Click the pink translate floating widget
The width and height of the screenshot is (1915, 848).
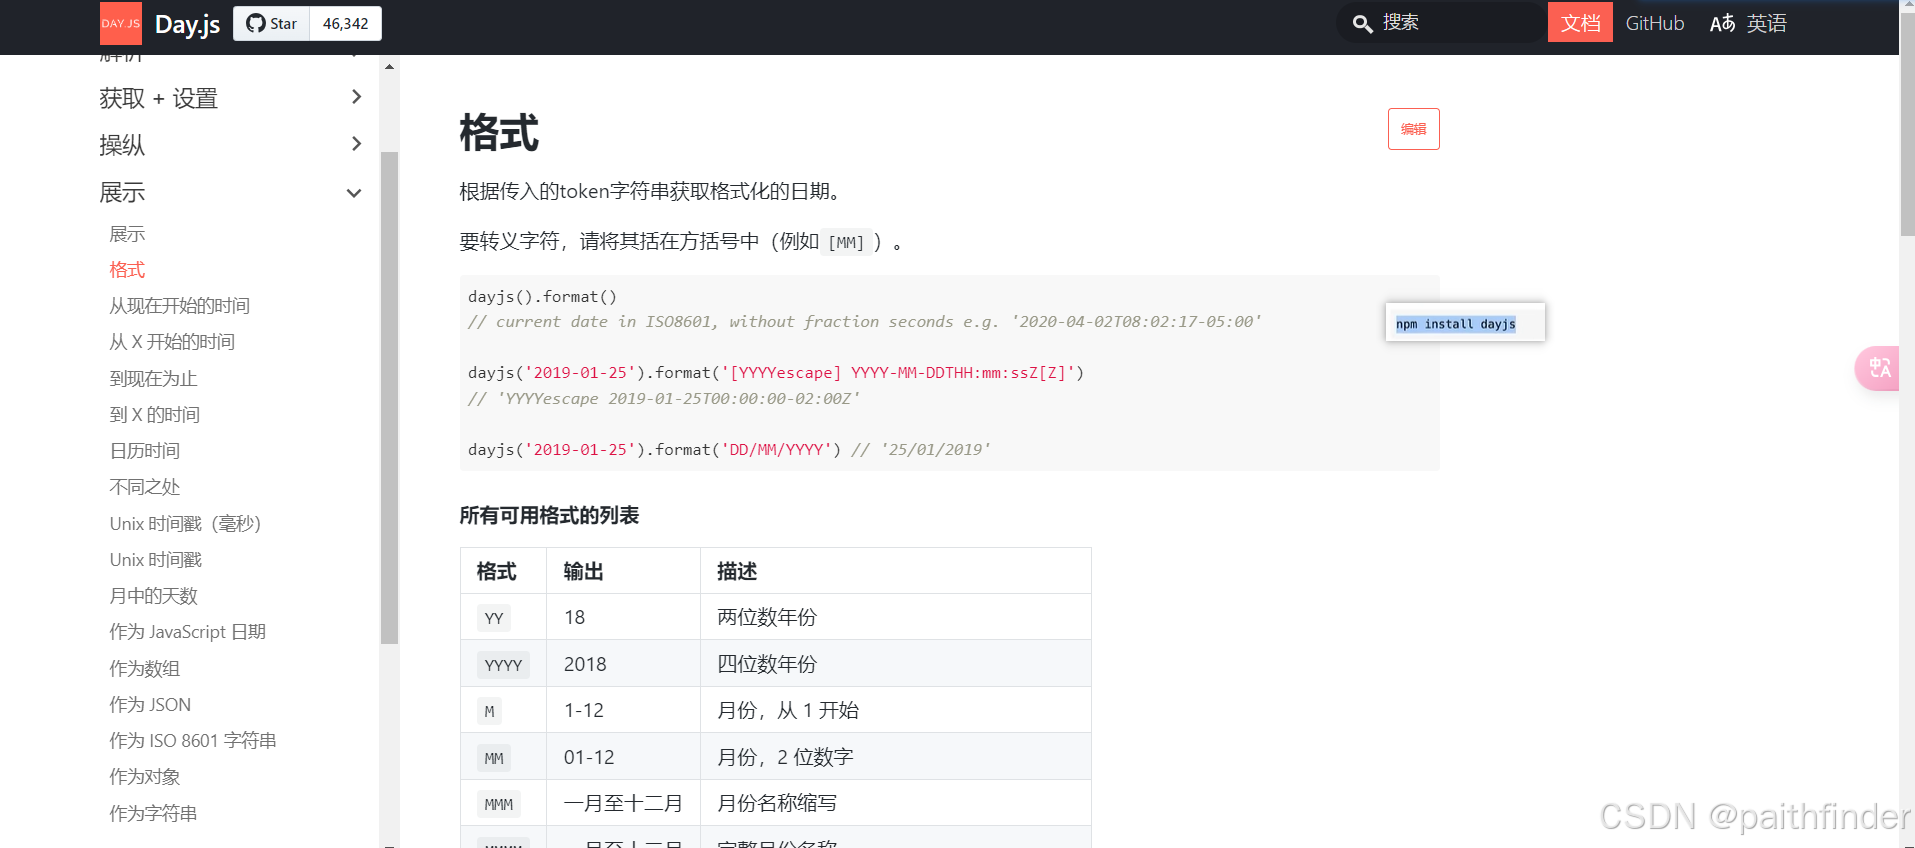pos(1879,368)
